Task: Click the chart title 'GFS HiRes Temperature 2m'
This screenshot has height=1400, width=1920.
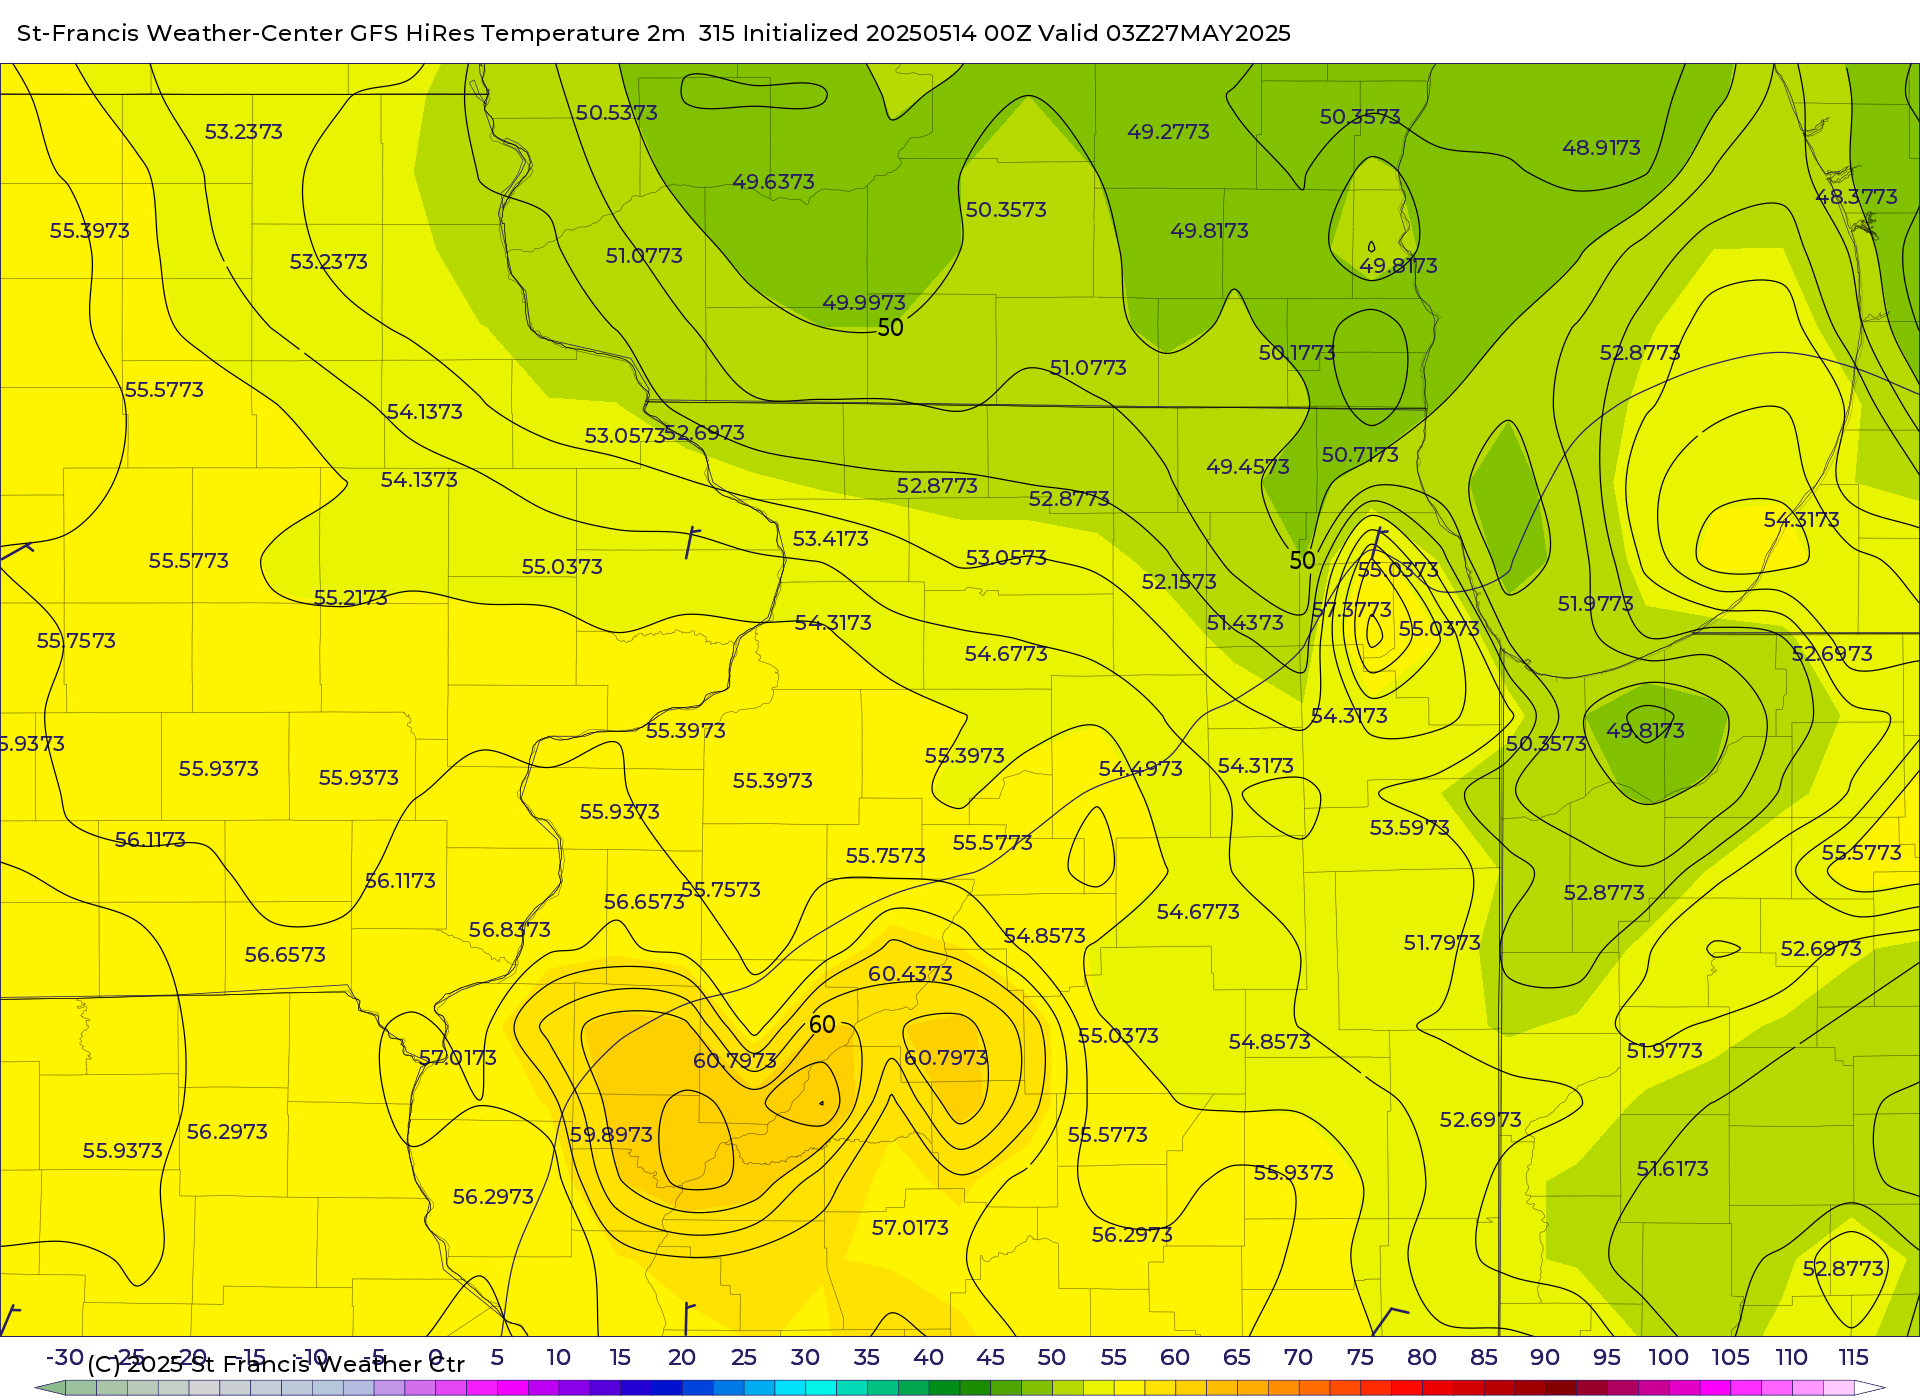Action: (517, 33)
